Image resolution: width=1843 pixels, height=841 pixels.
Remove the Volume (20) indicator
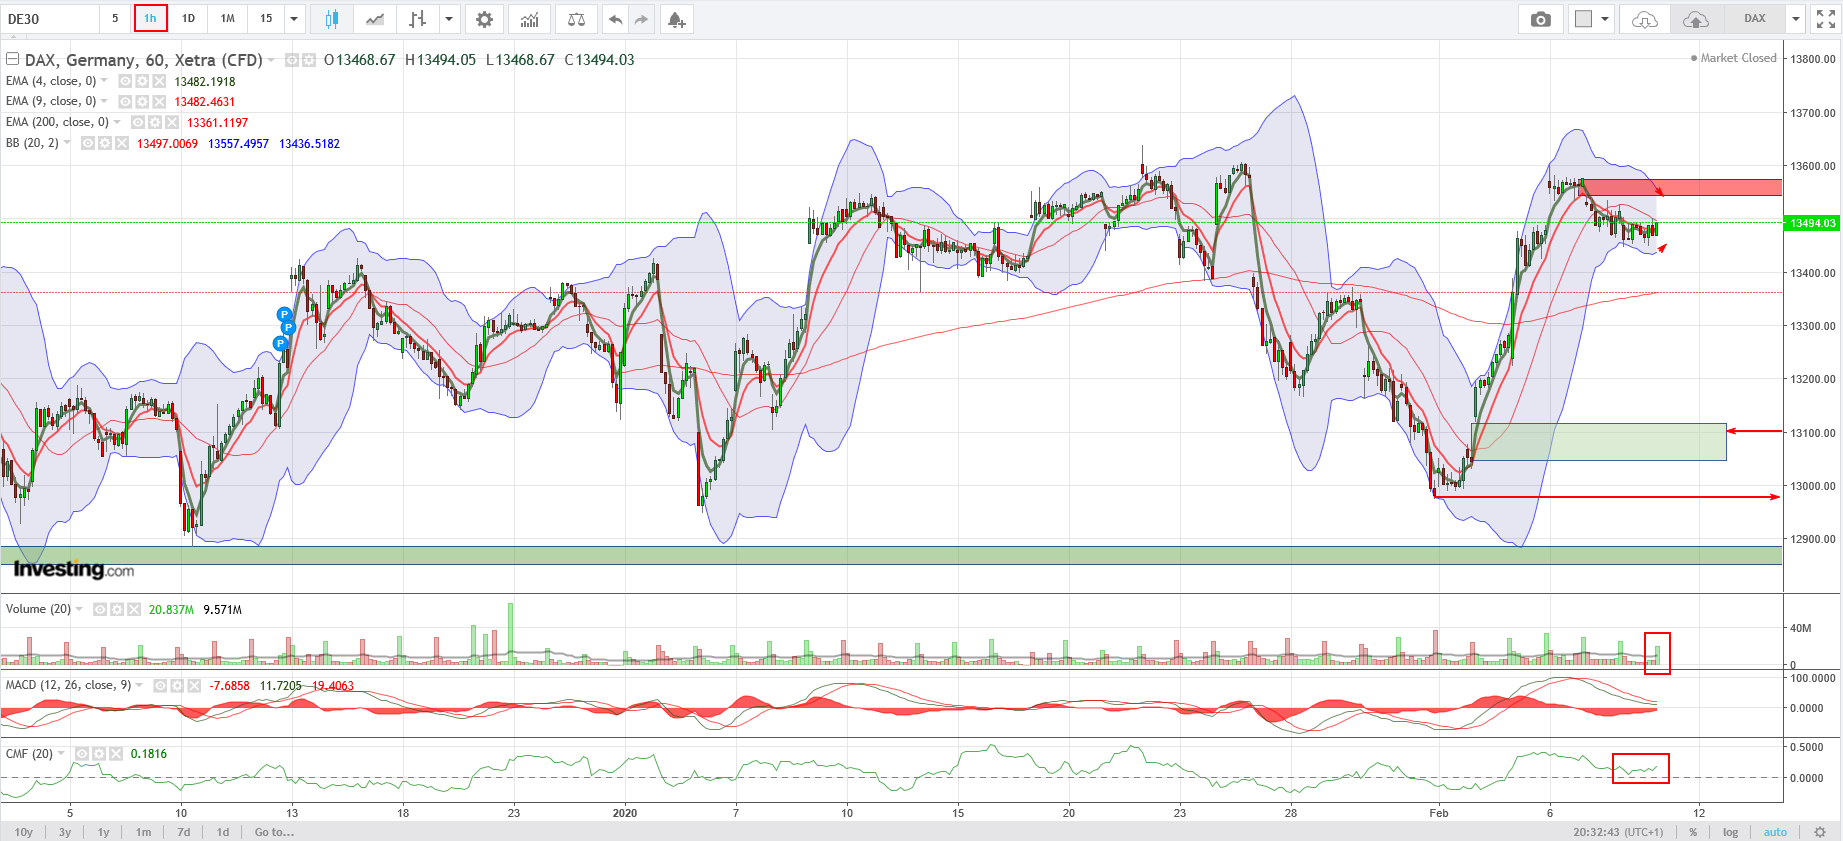pyautogui.click(x=134, y=609)
